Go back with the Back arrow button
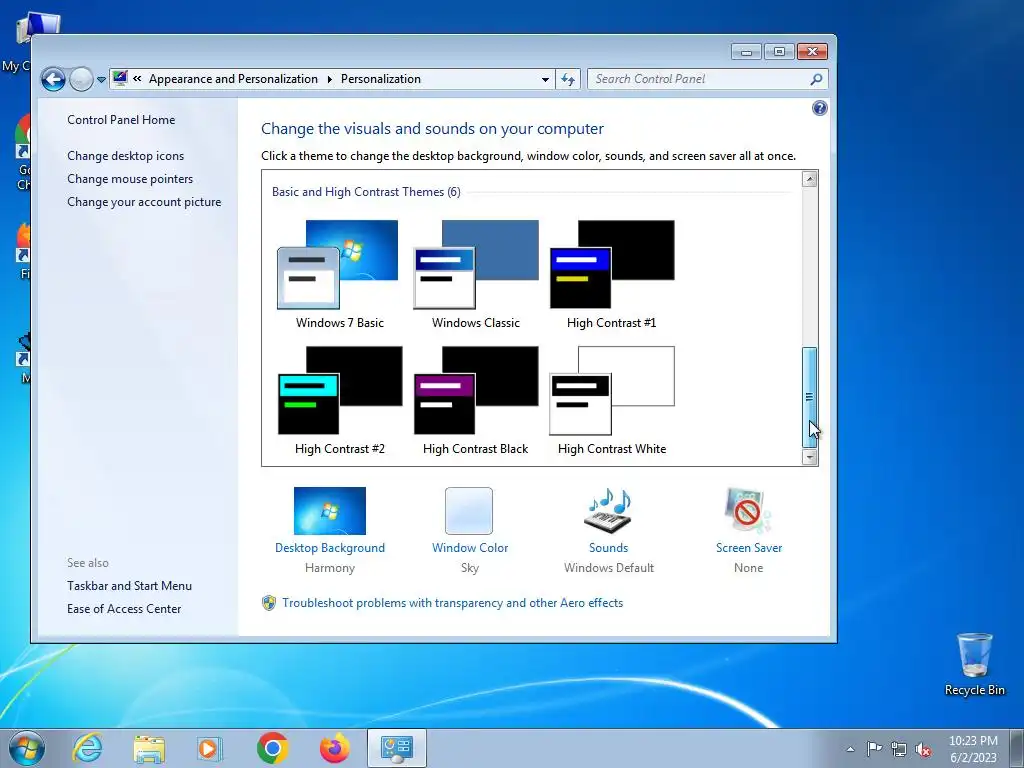Image resolution: width=1024 pixels, height=768 pixels. 53,80
